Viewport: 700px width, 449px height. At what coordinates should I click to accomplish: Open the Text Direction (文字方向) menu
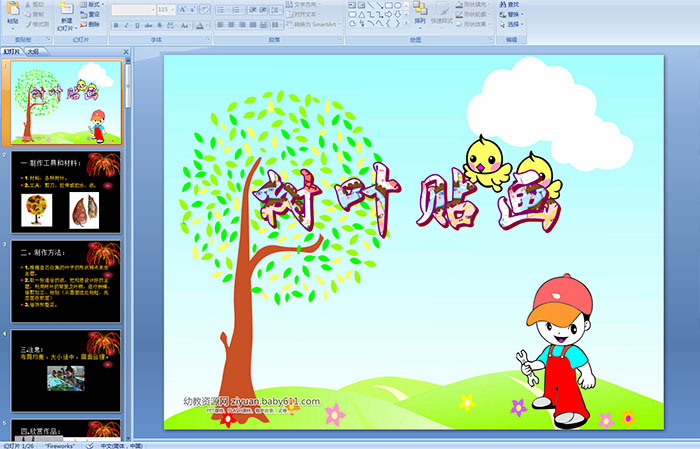304,4
